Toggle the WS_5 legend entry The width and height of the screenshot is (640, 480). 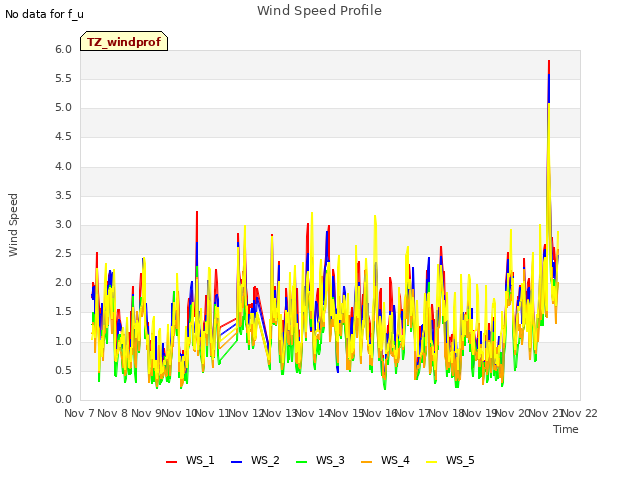[x=450, y=460]
